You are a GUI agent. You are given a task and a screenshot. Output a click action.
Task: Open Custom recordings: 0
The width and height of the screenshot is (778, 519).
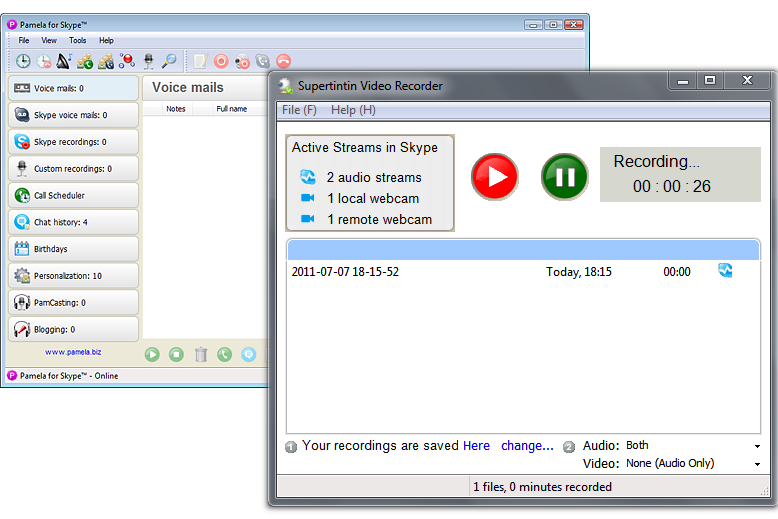coord(73,169)
